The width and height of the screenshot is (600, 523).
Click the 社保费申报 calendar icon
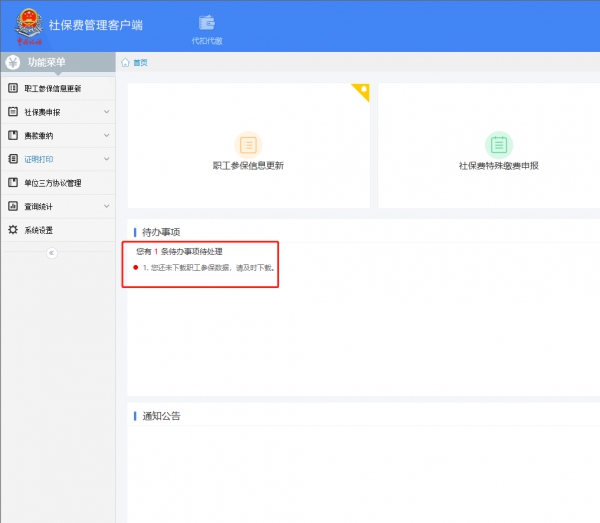[13, 112]
